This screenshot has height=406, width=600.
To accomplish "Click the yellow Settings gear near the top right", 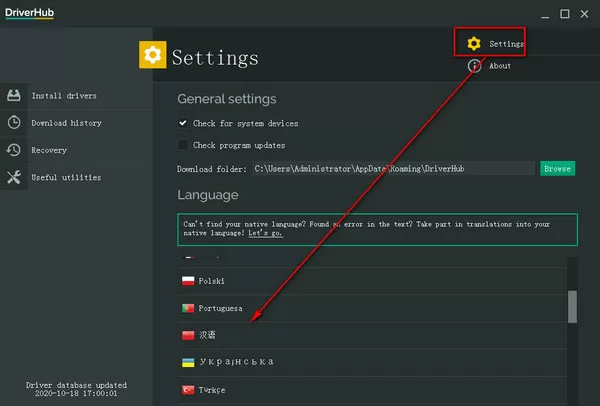I will pos(474,43).
